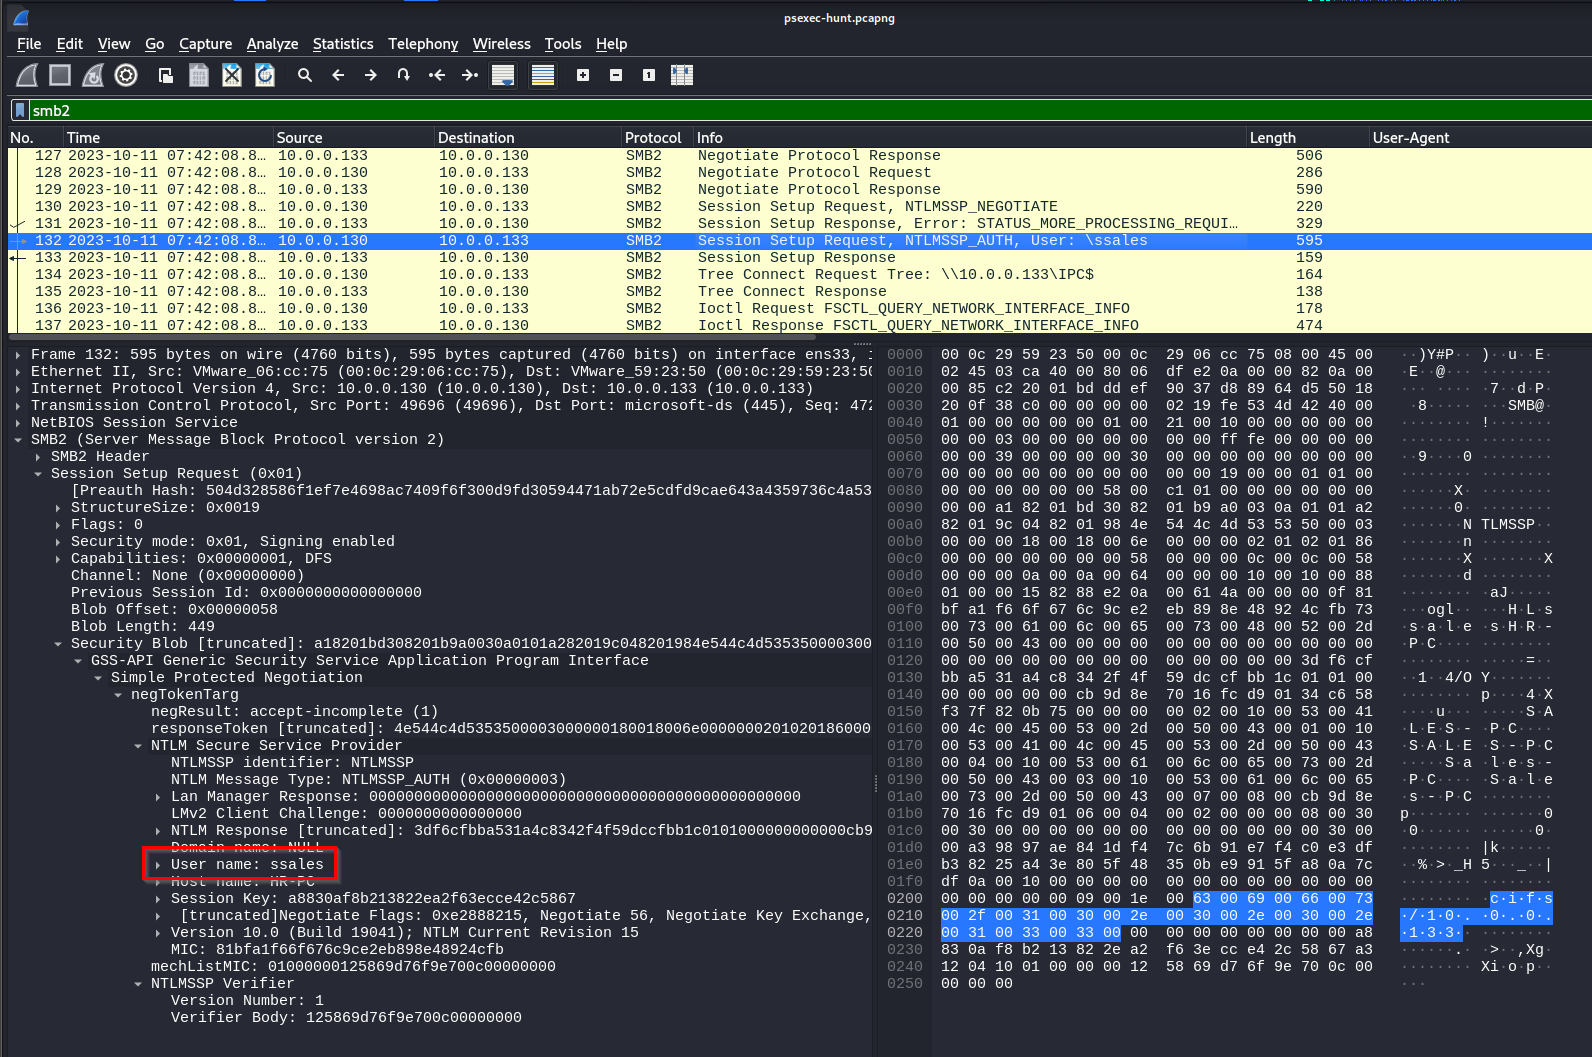The image size is (1592, 1057).
Task: Select packet 134 Tree Connect Request row
Action: [700, 274]
